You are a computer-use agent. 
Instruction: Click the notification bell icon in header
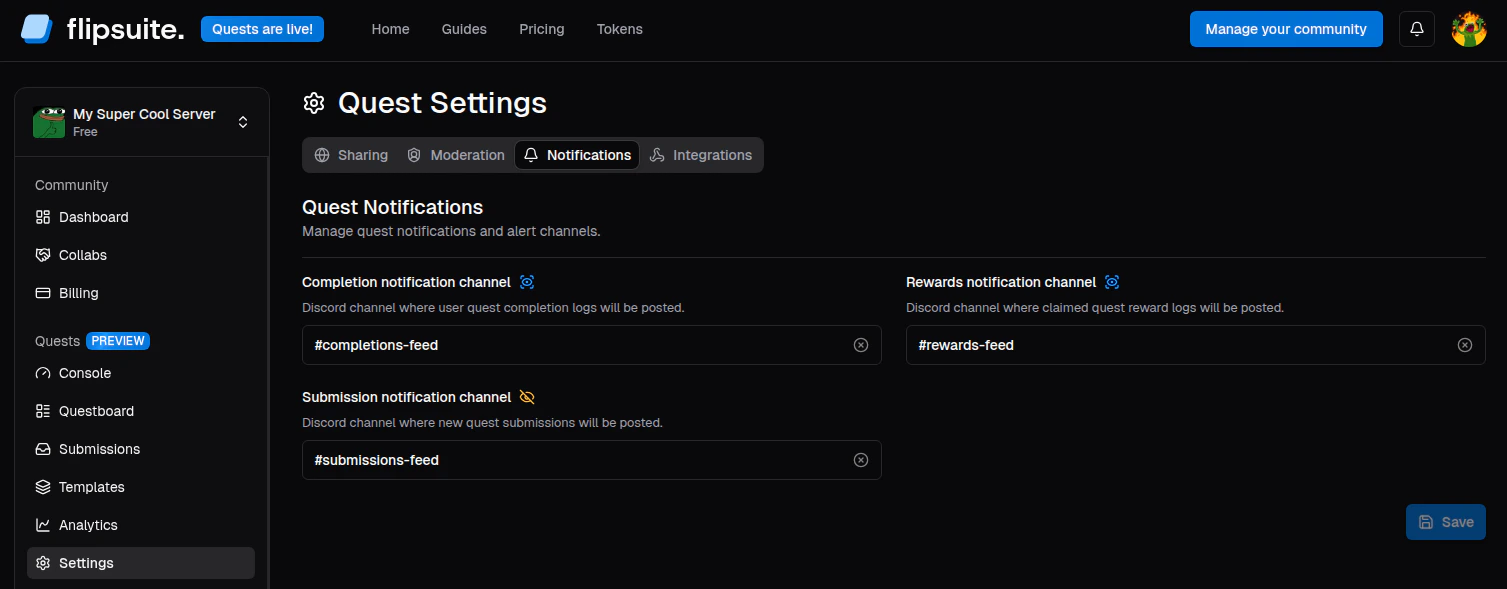click(x=1417, y=29)
